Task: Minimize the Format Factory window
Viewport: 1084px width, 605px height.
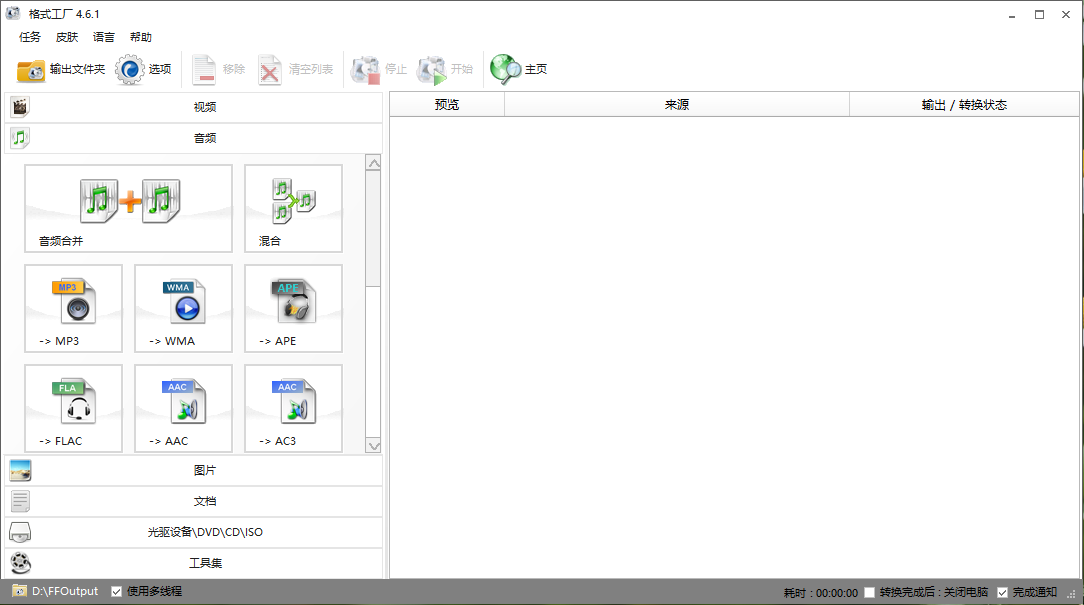Action: 1012,15
